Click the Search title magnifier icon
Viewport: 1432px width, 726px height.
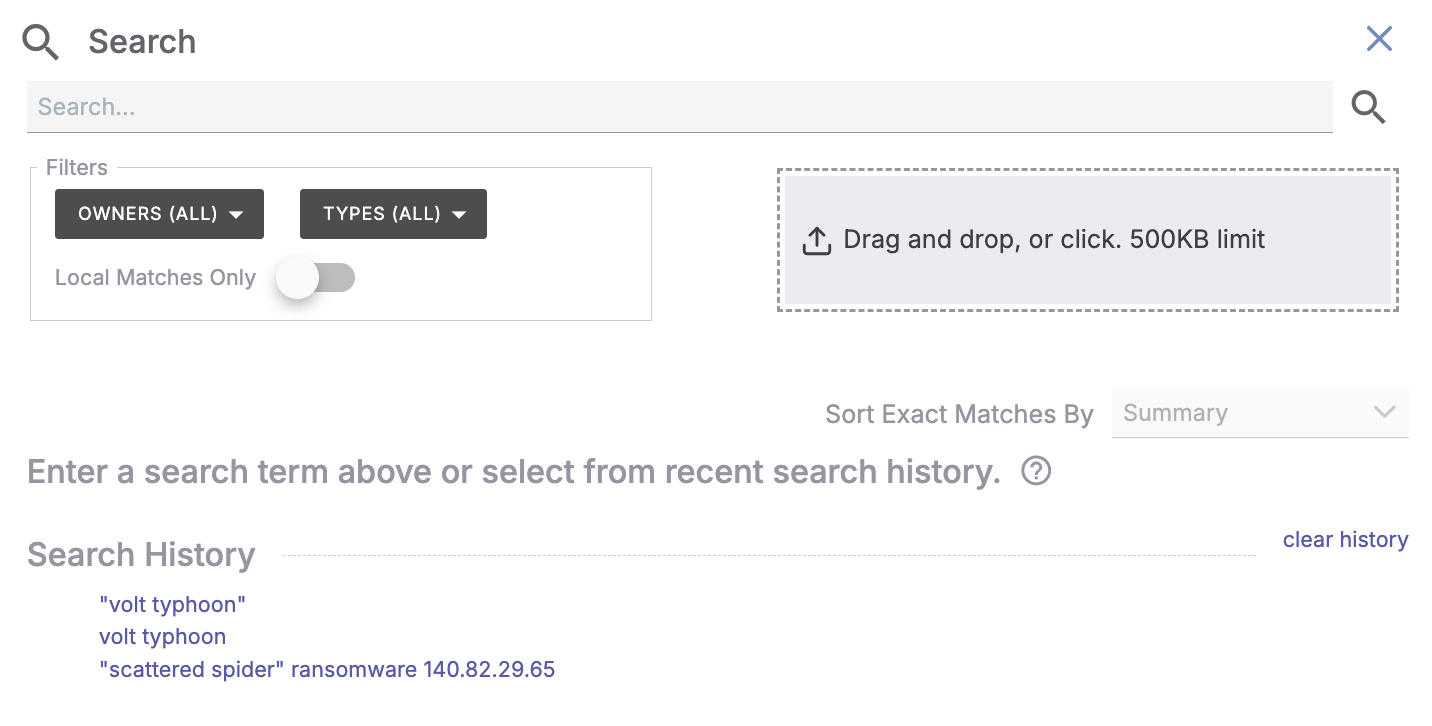42,42
